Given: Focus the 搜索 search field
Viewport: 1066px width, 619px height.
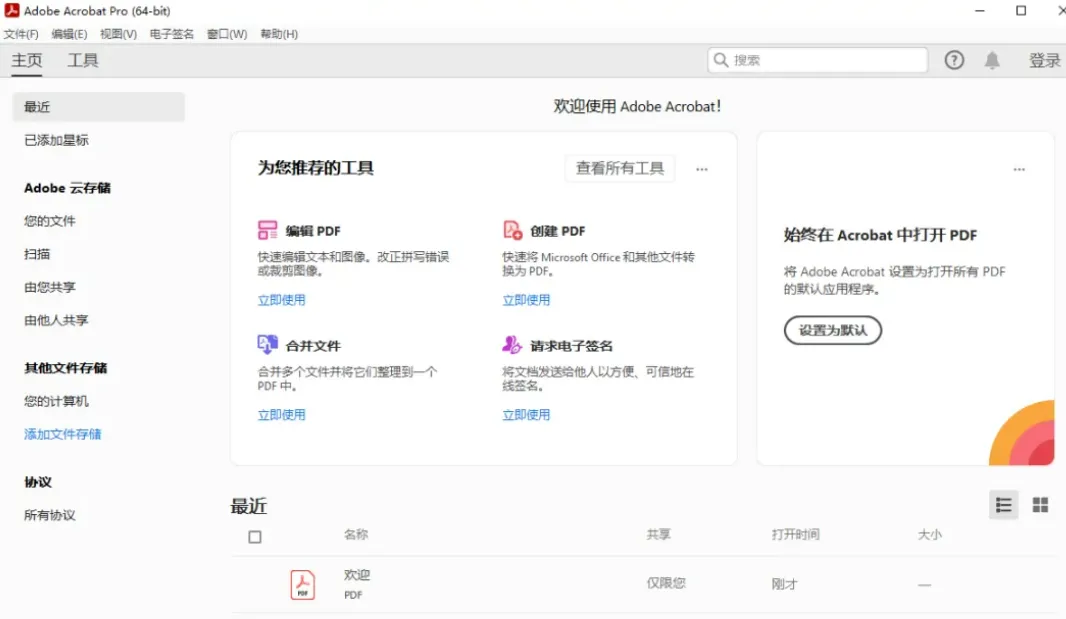Looking at the screenshot, I should 818,60.
